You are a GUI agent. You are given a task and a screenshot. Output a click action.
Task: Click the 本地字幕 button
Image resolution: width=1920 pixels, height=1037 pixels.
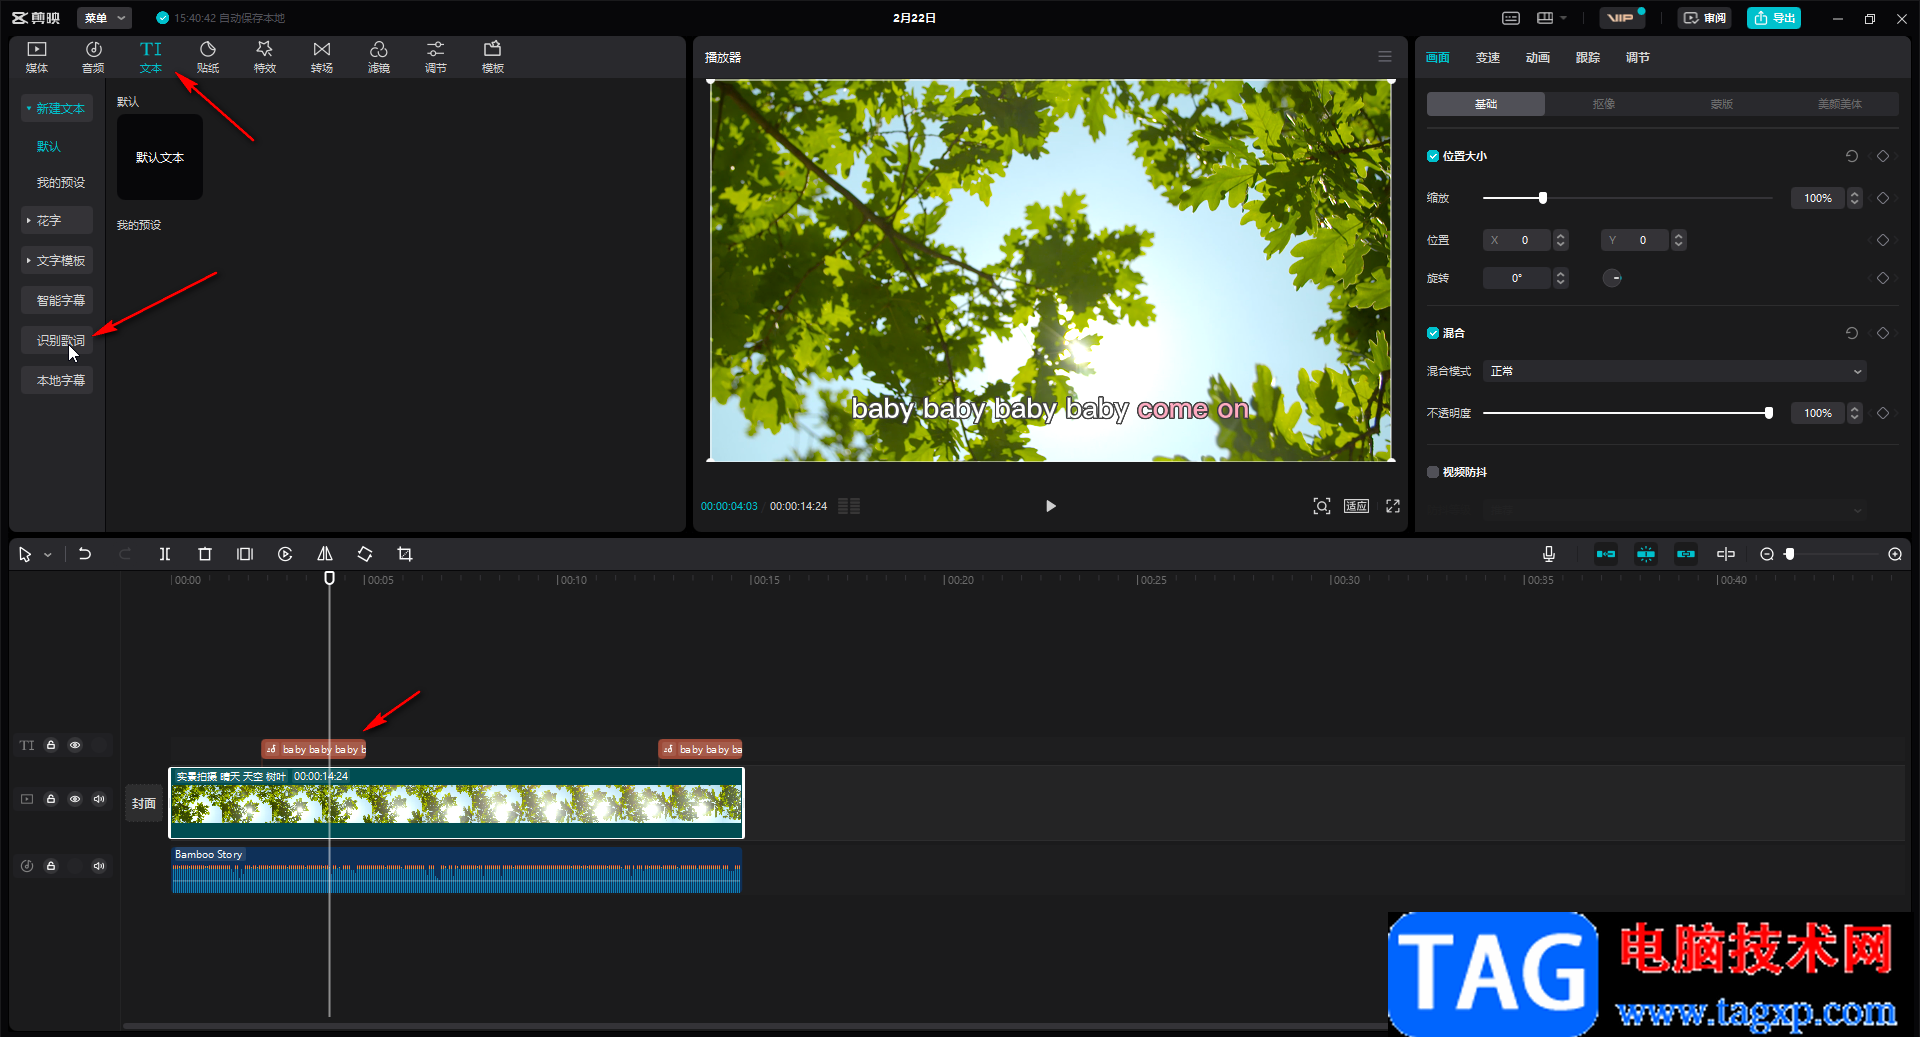[x=57, y=380]
